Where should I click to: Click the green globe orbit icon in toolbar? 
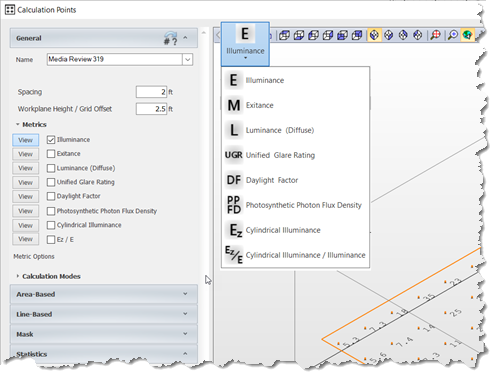pyautogui.click(x=467, y=35)
